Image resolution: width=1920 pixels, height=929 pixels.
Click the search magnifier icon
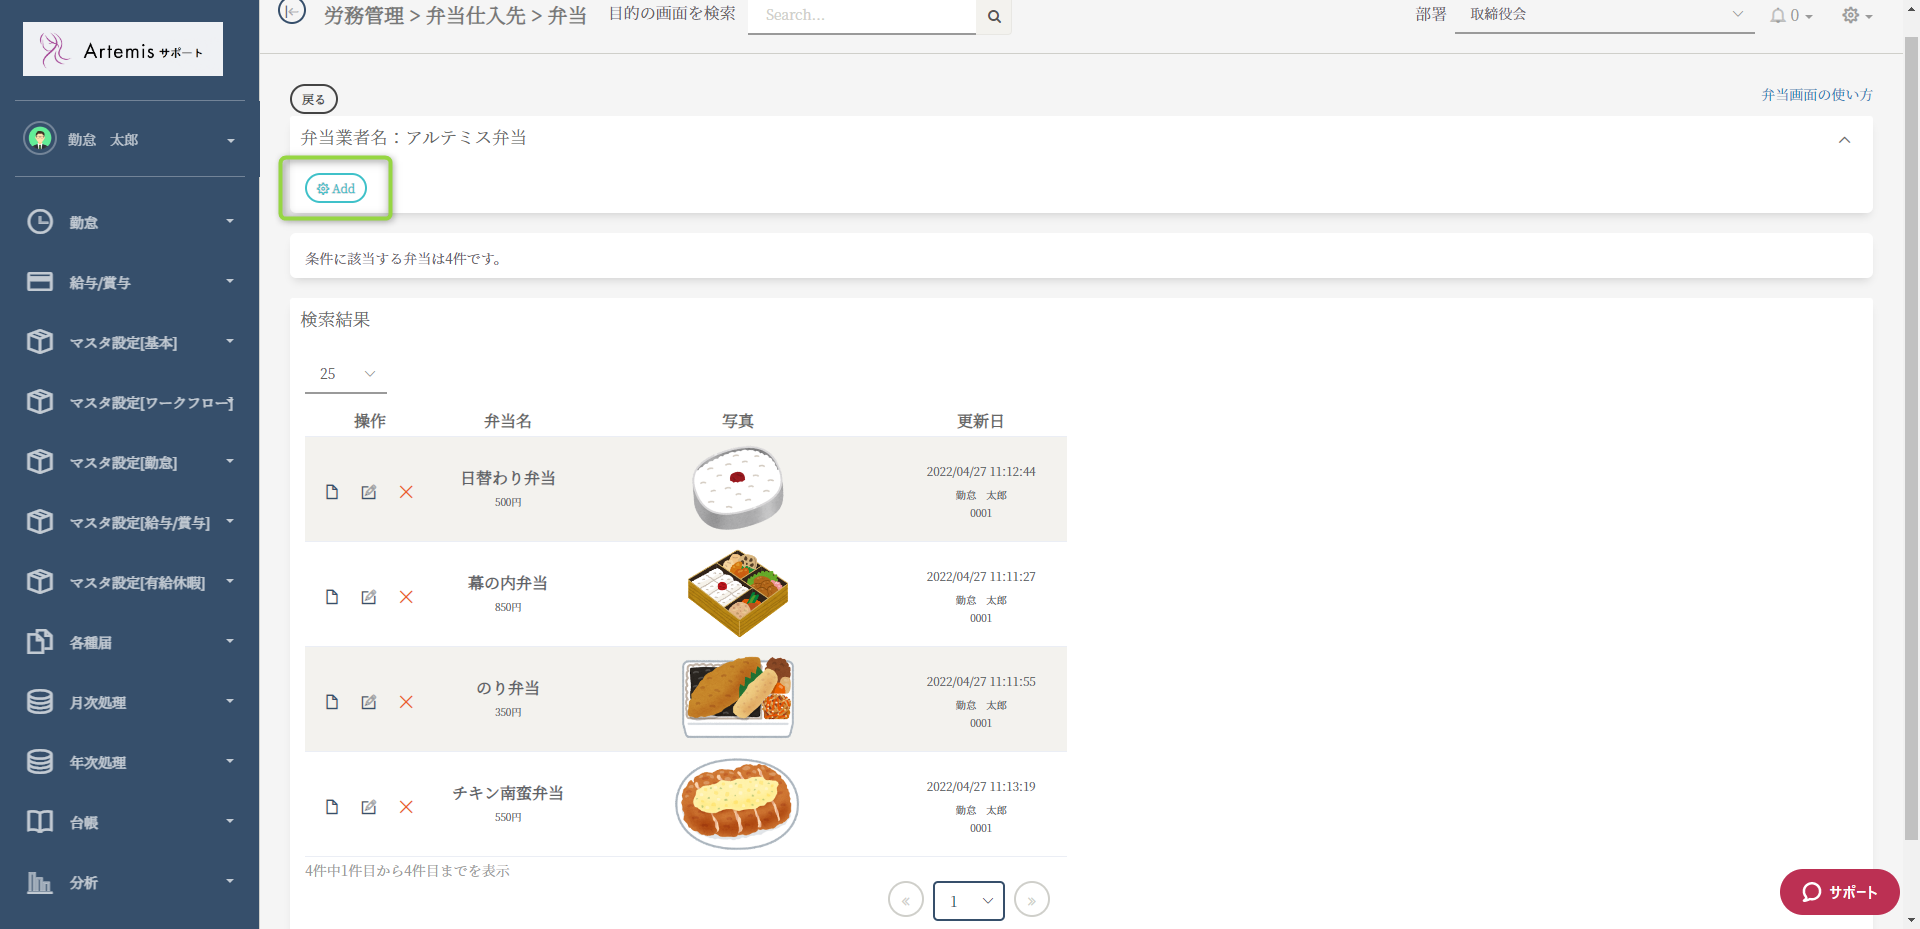coord(994,16)
